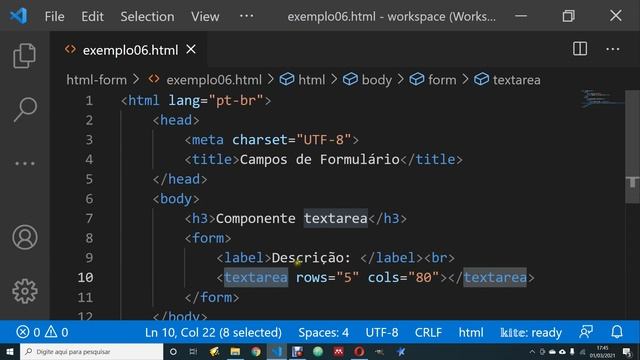
Task: Click kite: ready status item
Action: 531,332
